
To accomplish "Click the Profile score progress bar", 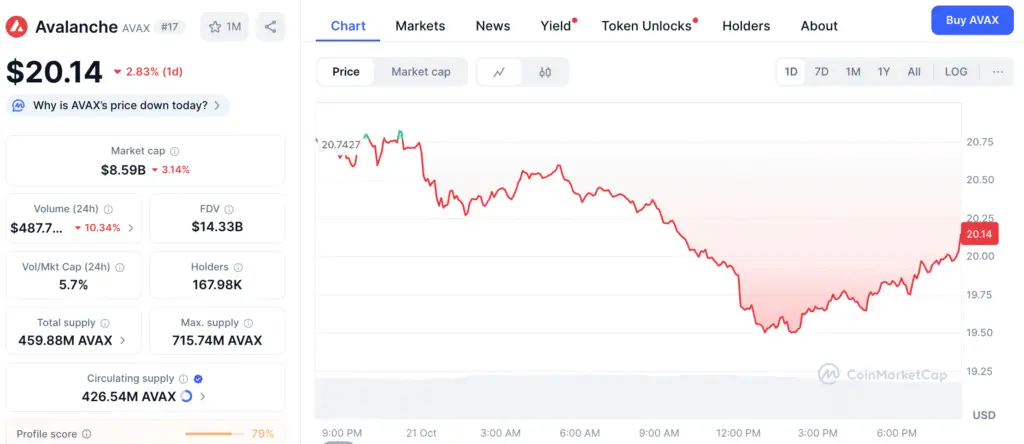I will pyautogui.click(x=213, y=434).
